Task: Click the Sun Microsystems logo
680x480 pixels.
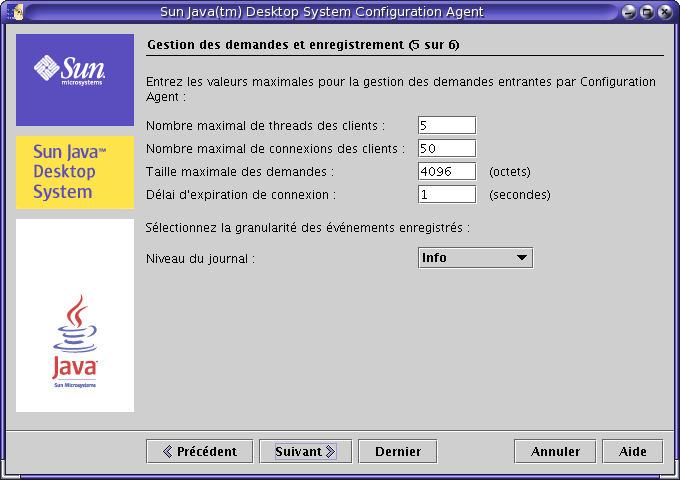Action: click(75, 80)
